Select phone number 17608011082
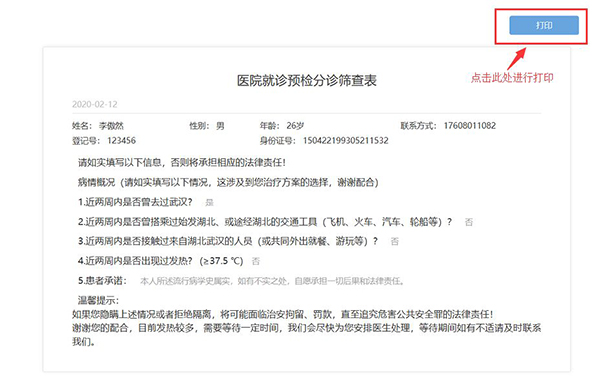Viewport: 600px width, 380px height. (x=470, y=126)
